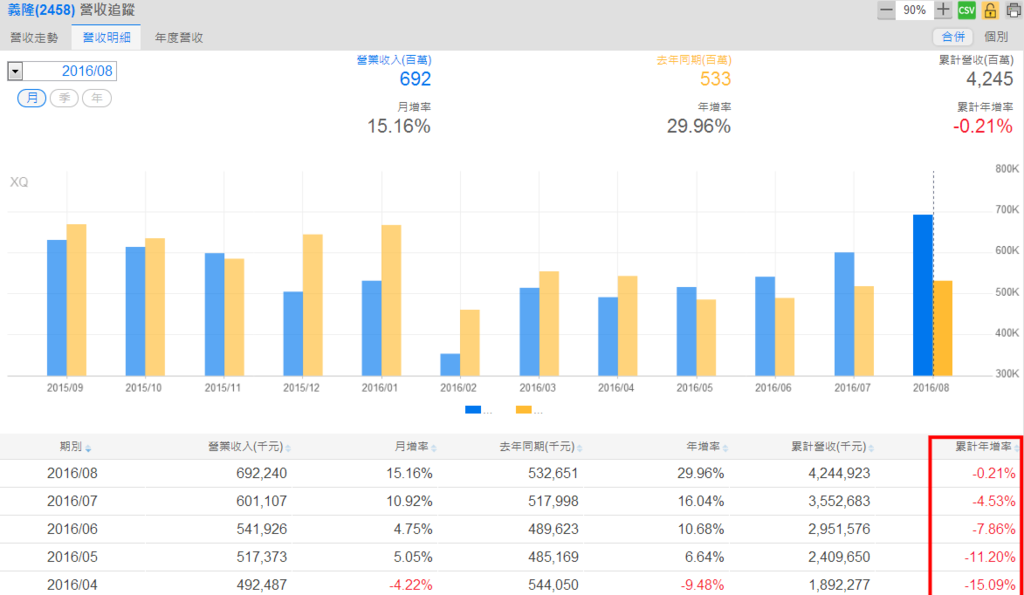The height and width of the screenshot is (595, 1024).
Task: Switch to 個別 view
Action: pos(996,37)
